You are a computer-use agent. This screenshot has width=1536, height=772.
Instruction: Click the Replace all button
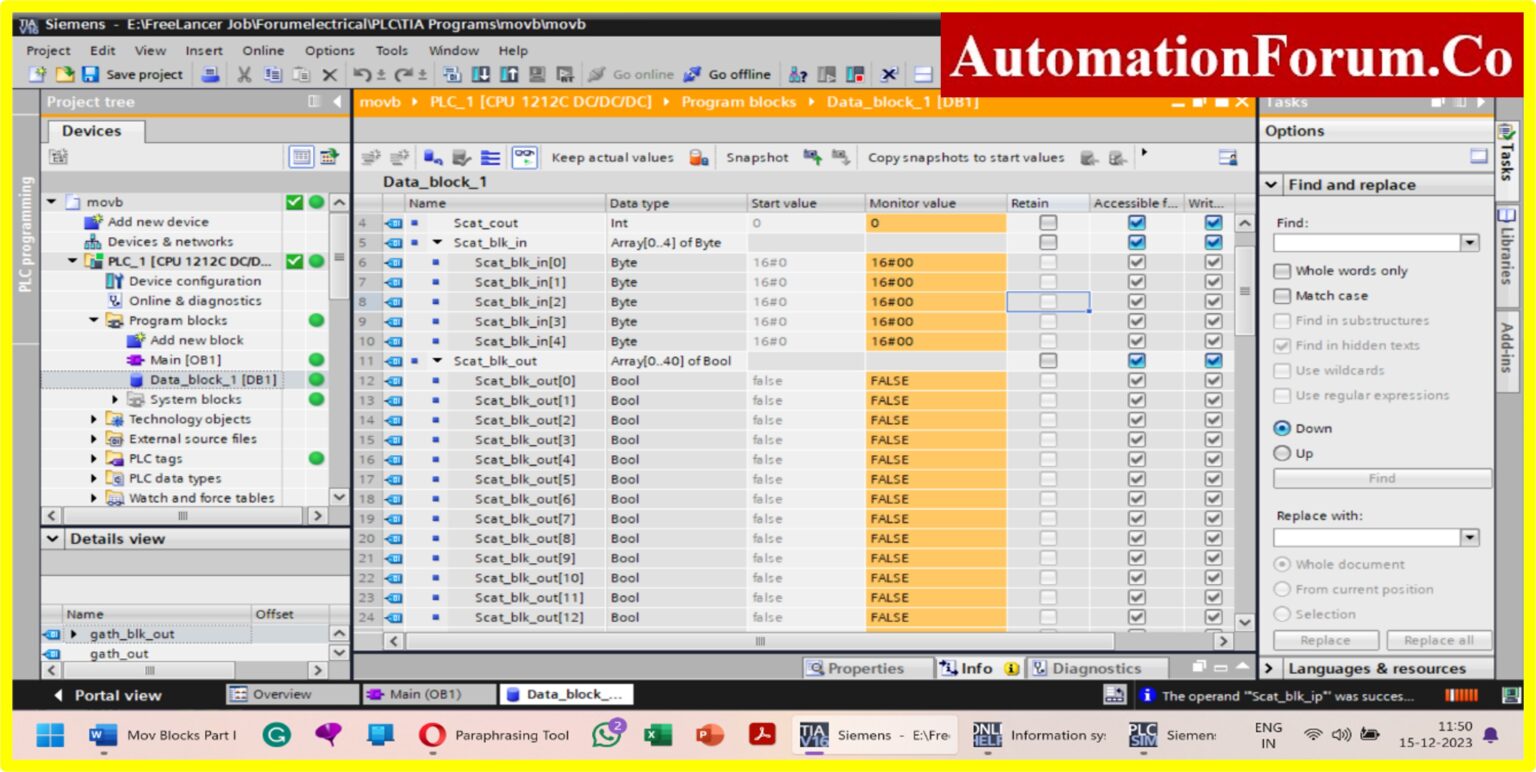click(1440, 640)
